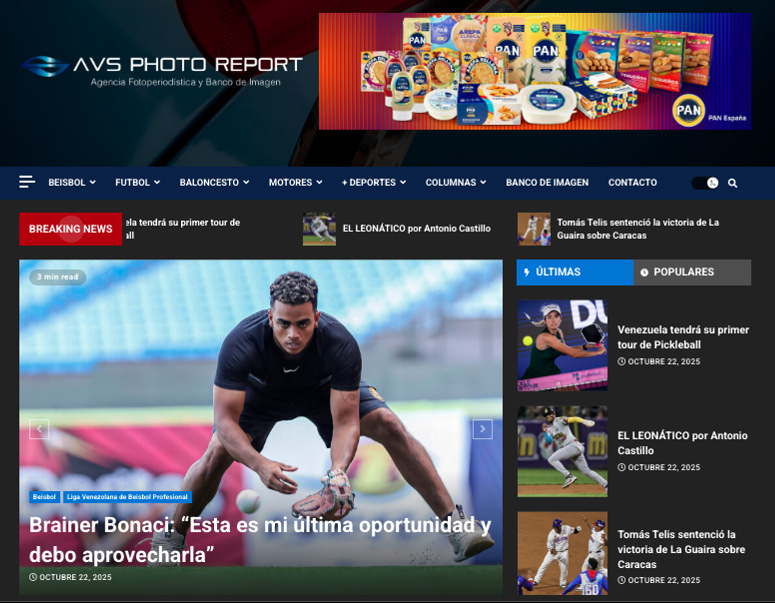Click the Beisbol category tag
This screenshot has width=775, height=603.
(x=44, y=497)
